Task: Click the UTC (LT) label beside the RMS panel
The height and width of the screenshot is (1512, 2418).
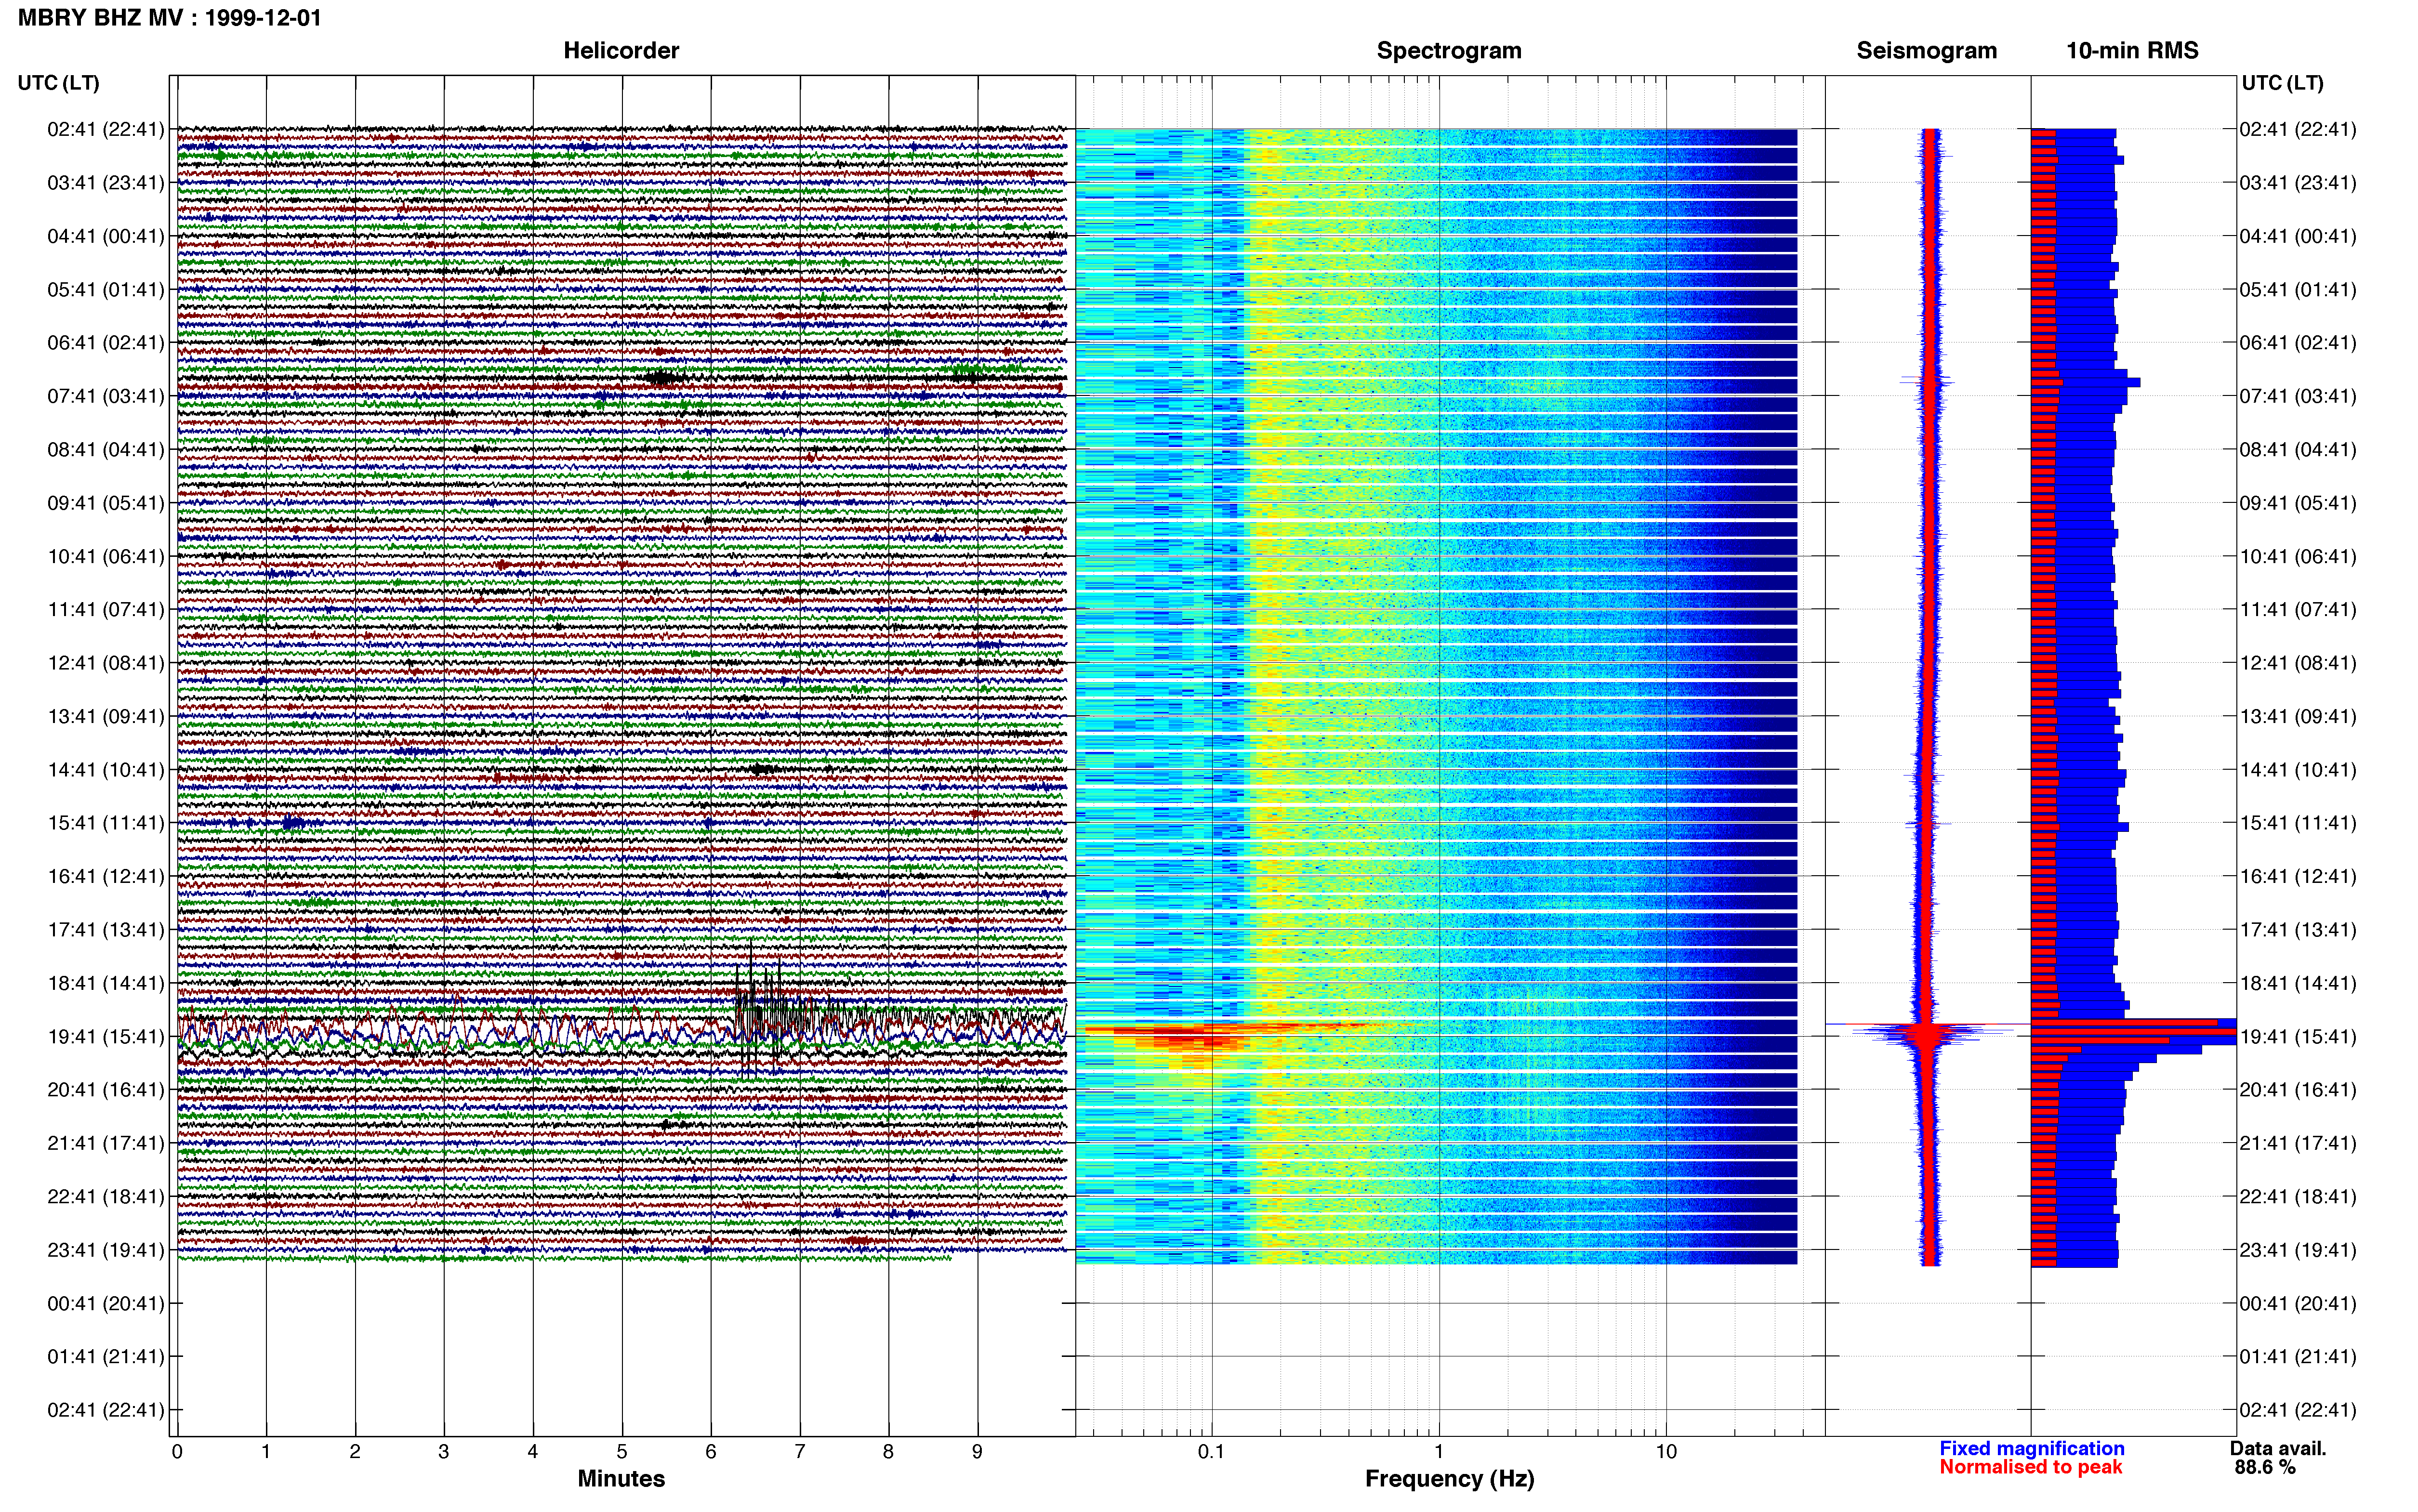Action: click(x=2282, y=83)
